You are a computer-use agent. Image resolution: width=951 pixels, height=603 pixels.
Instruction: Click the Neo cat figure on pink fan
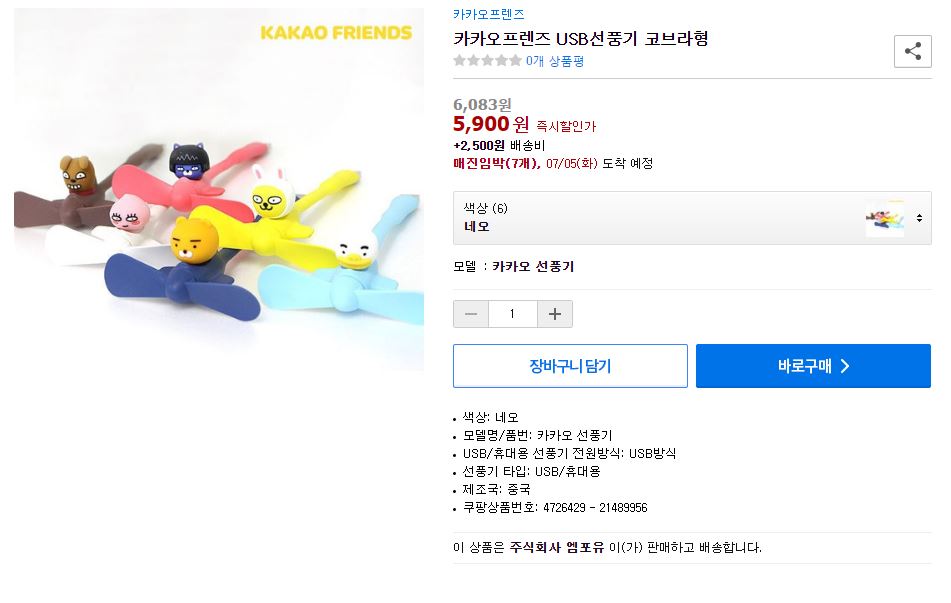click(190, 162)
